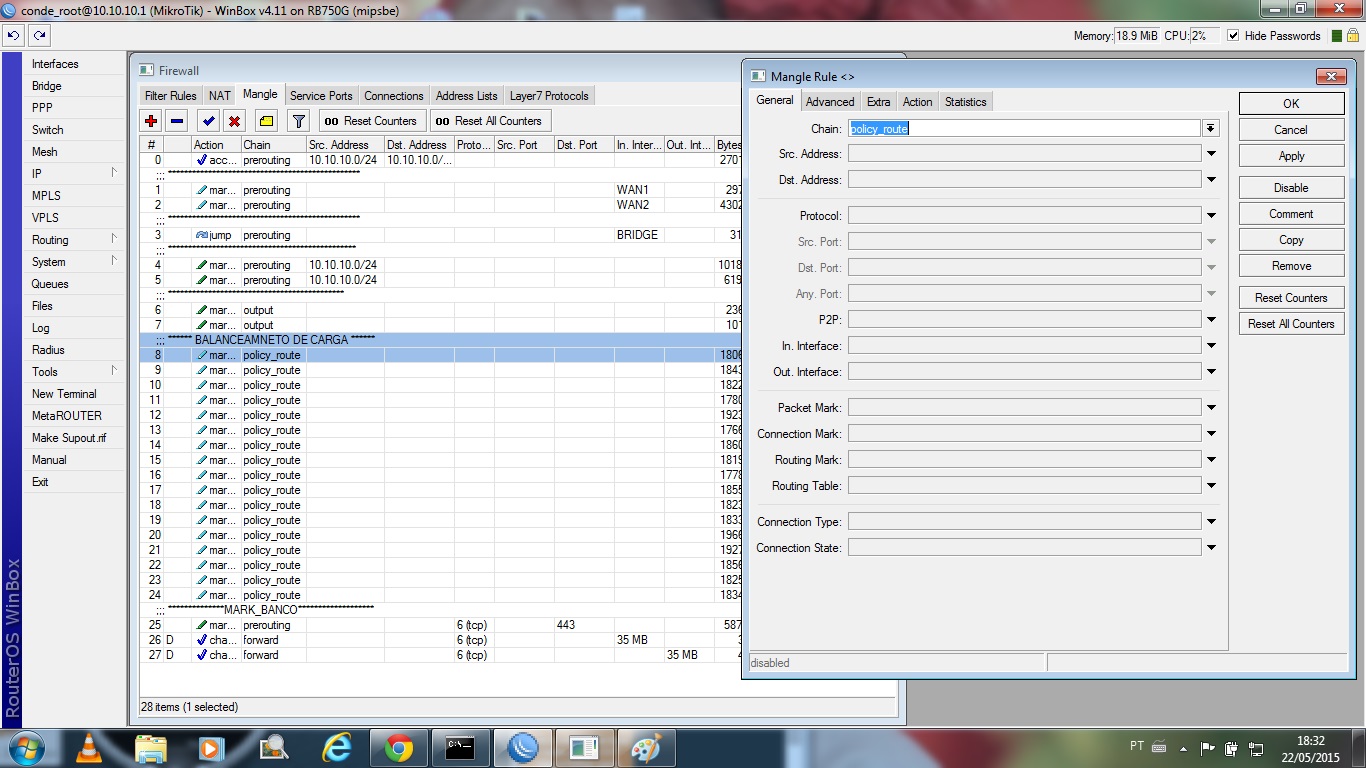
Task: Open Internet Explorer from the taskbar
Action: (x=337, y=748)
